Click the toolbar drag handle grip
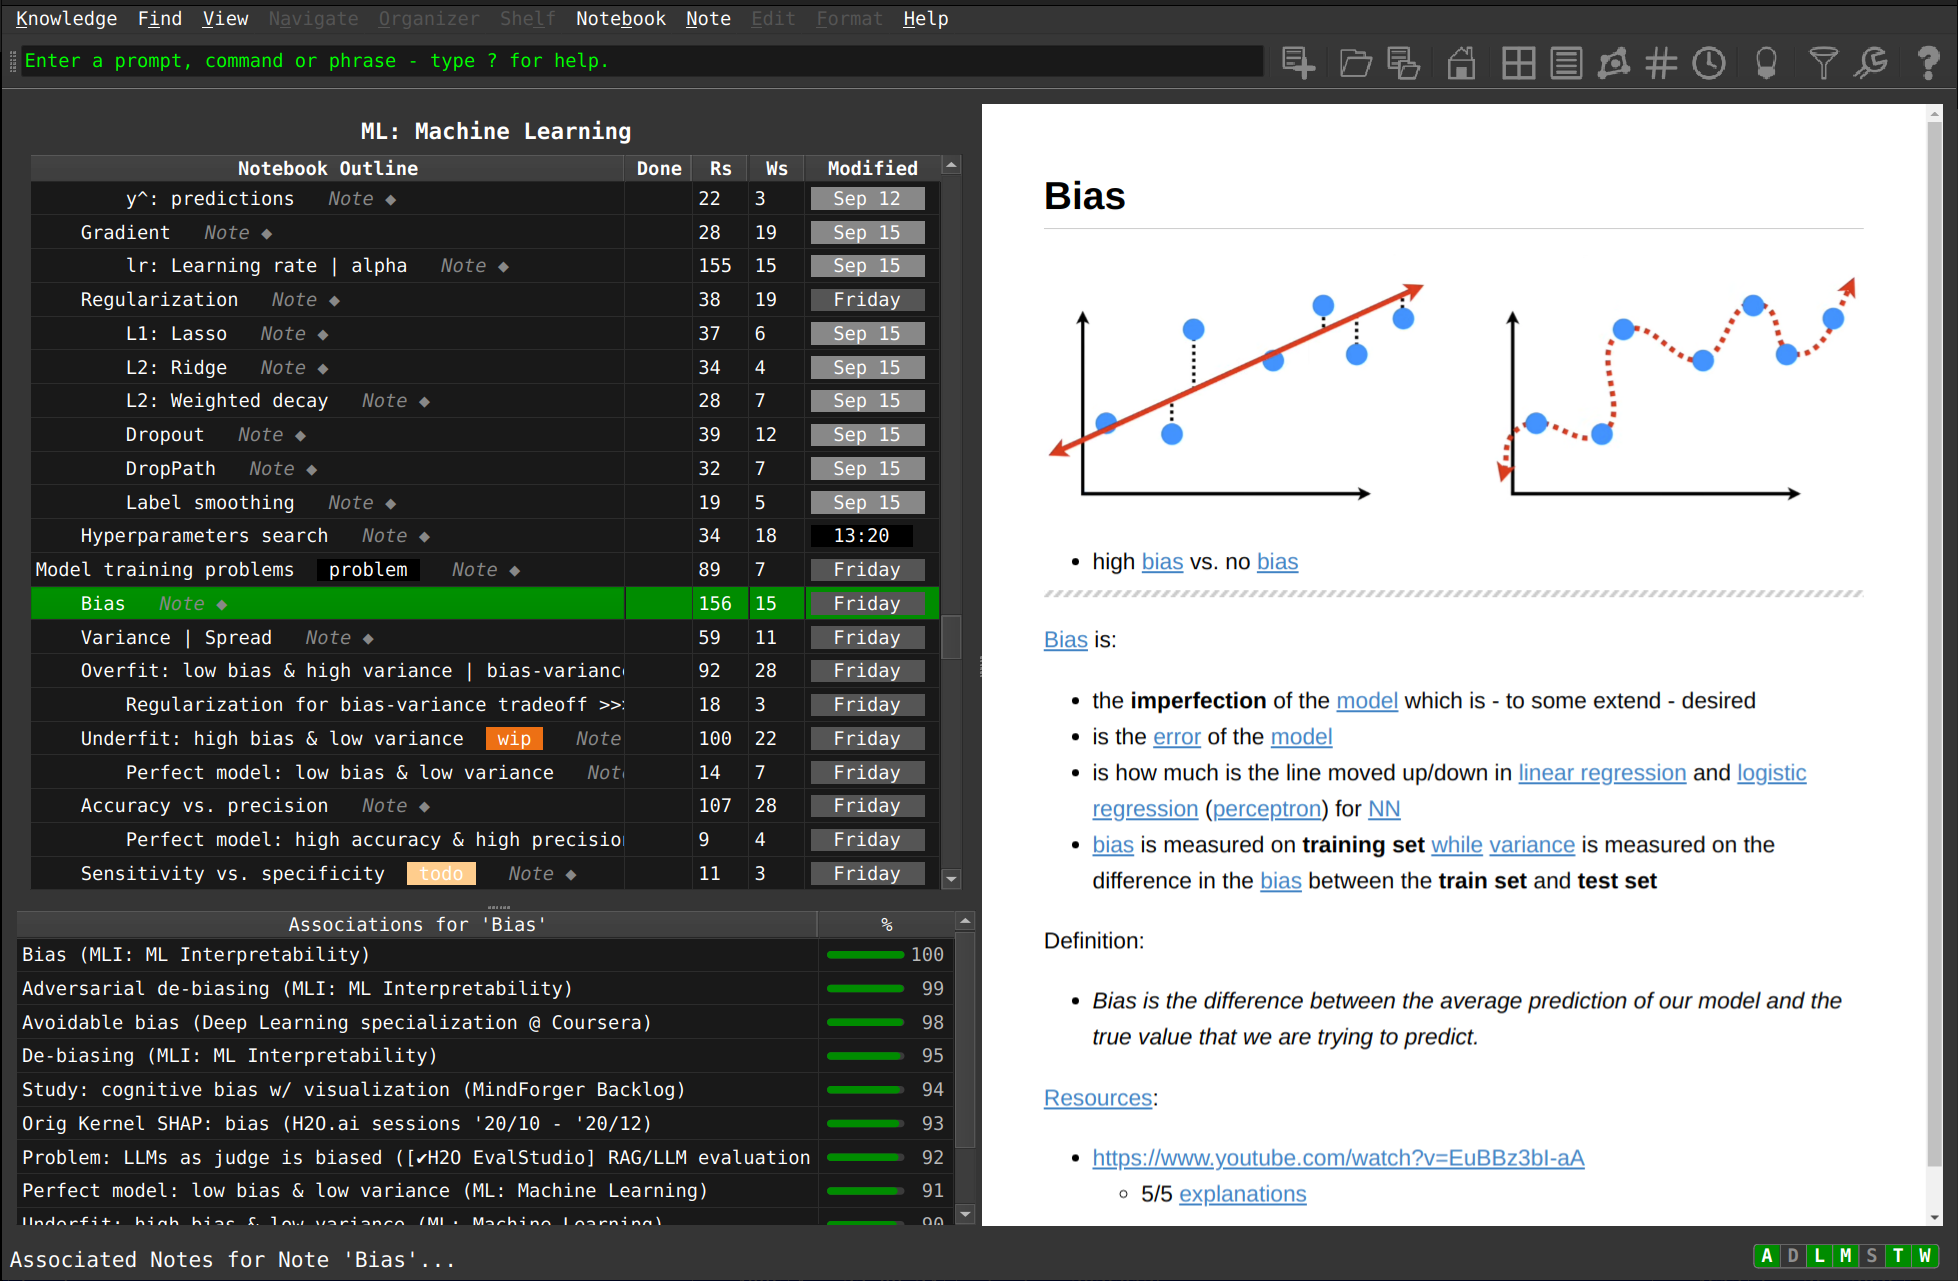The width and height of the screenshot is (1958, 1281). tap(13, 62)
